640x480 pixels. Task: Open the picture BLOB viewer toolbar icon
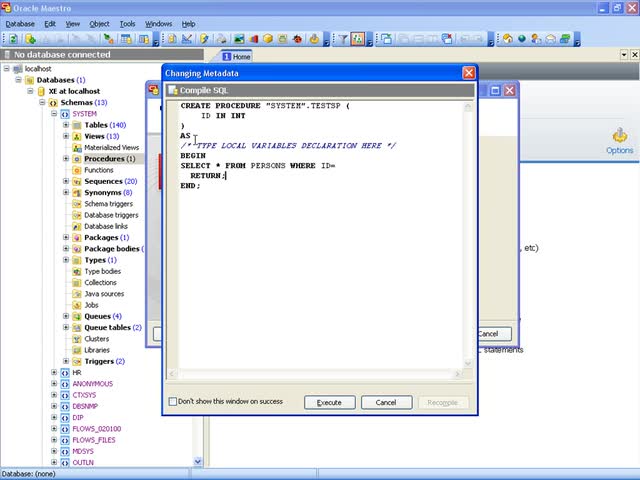239,39
